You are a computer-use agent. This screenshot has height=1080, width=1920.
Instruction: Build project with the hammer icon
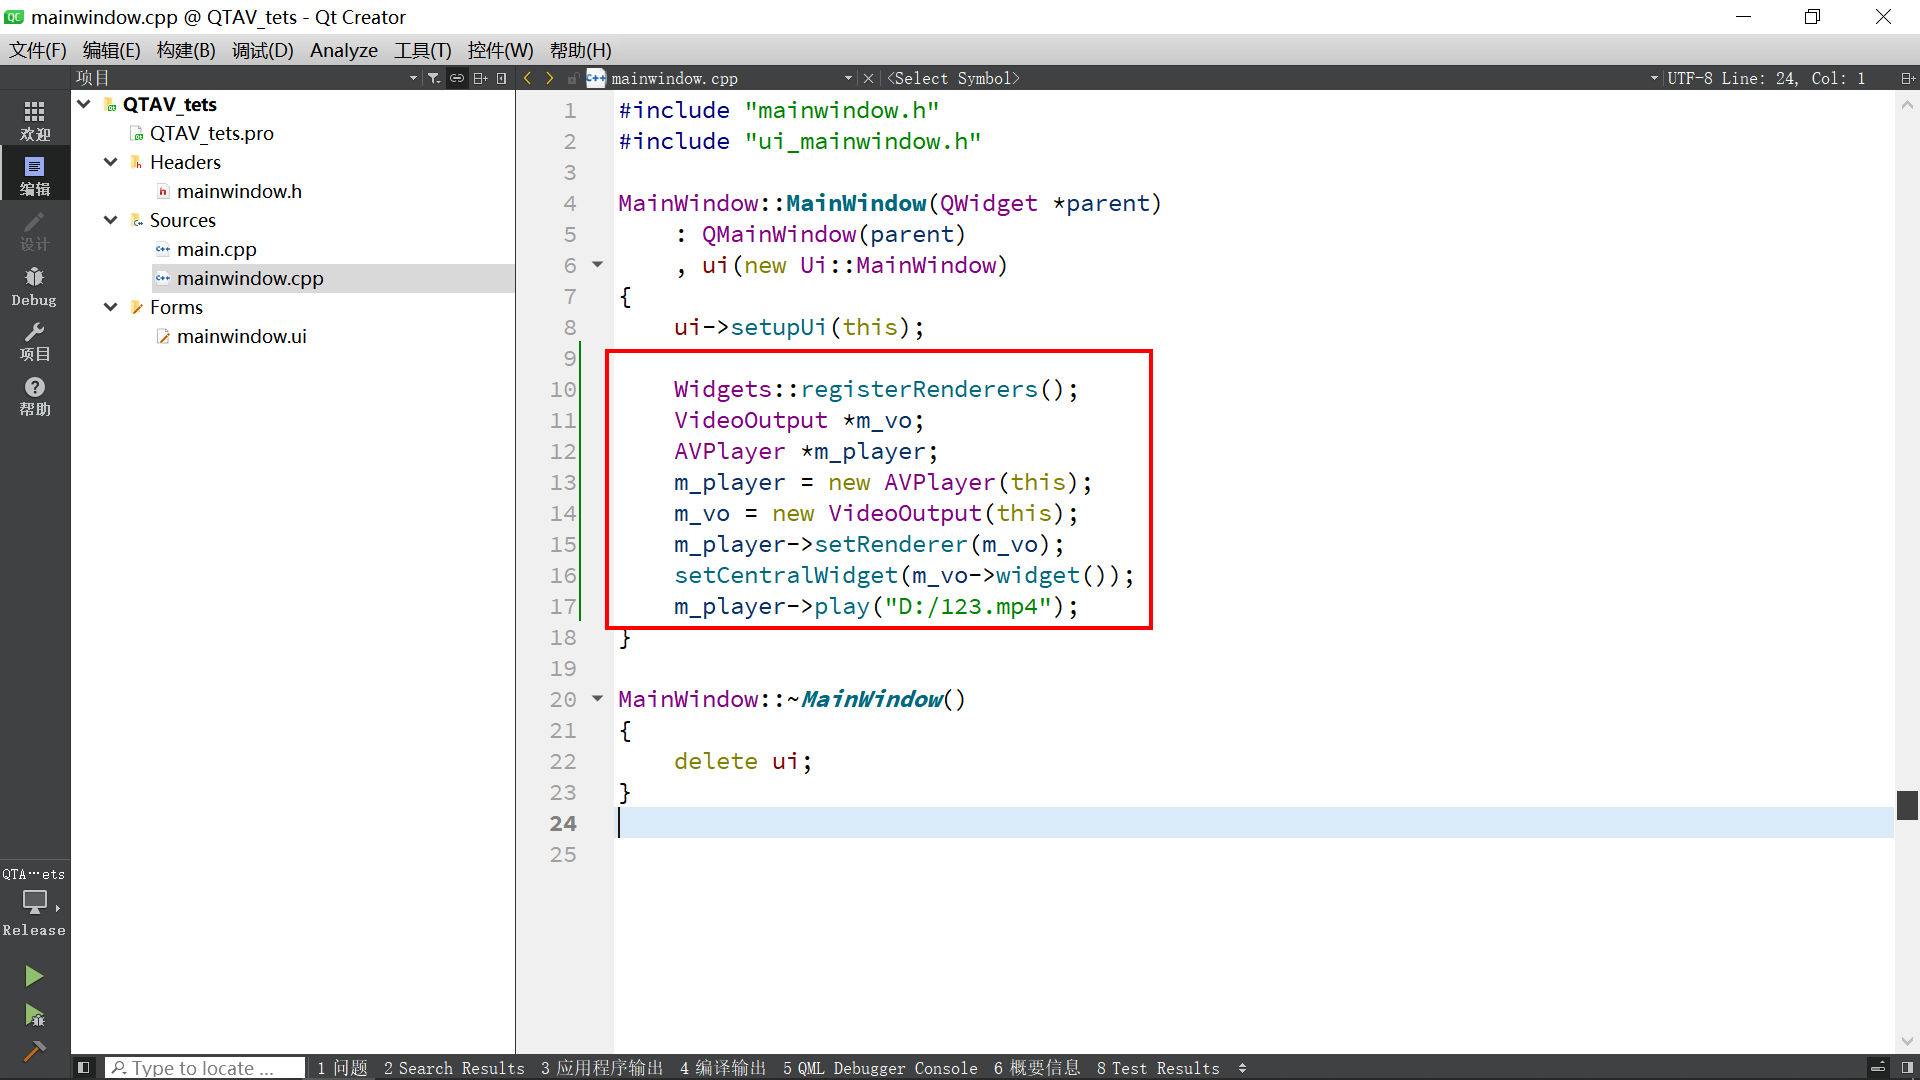[34, 1051]
